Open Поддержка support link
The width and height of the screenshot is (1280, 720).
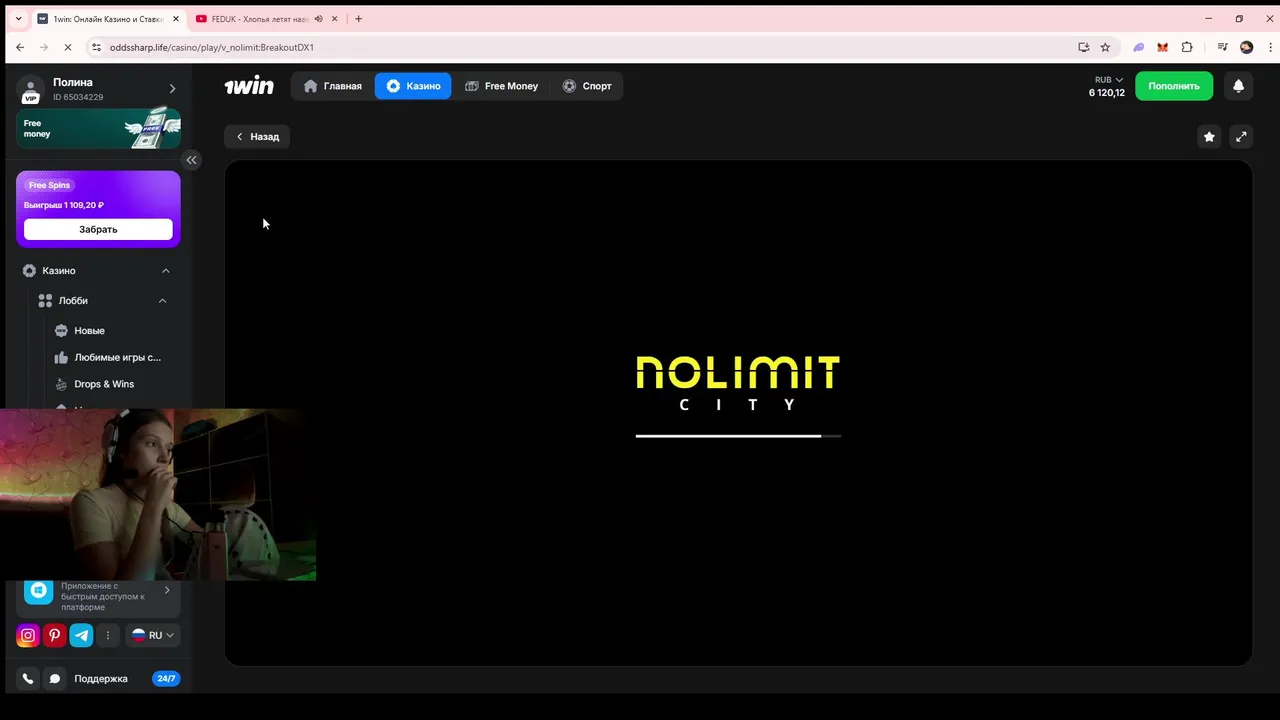101,678
